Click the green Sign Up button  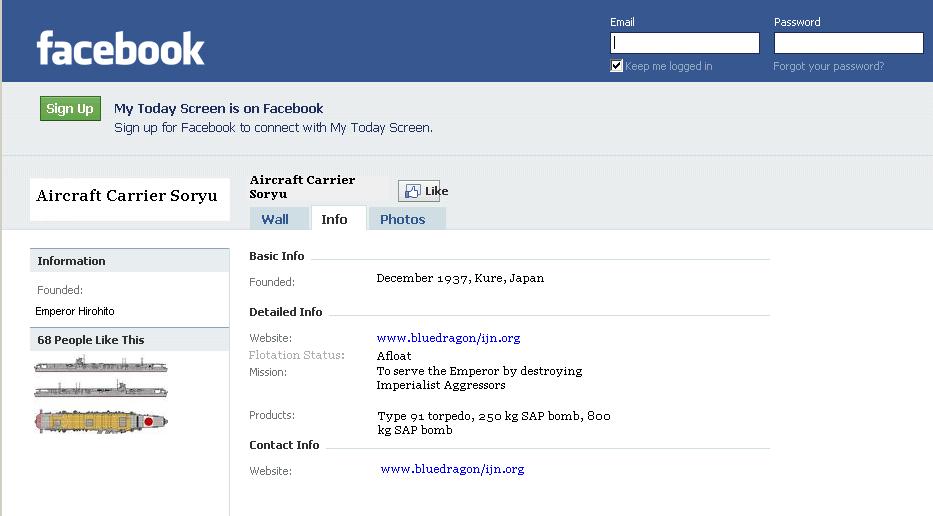click(70, 108)
